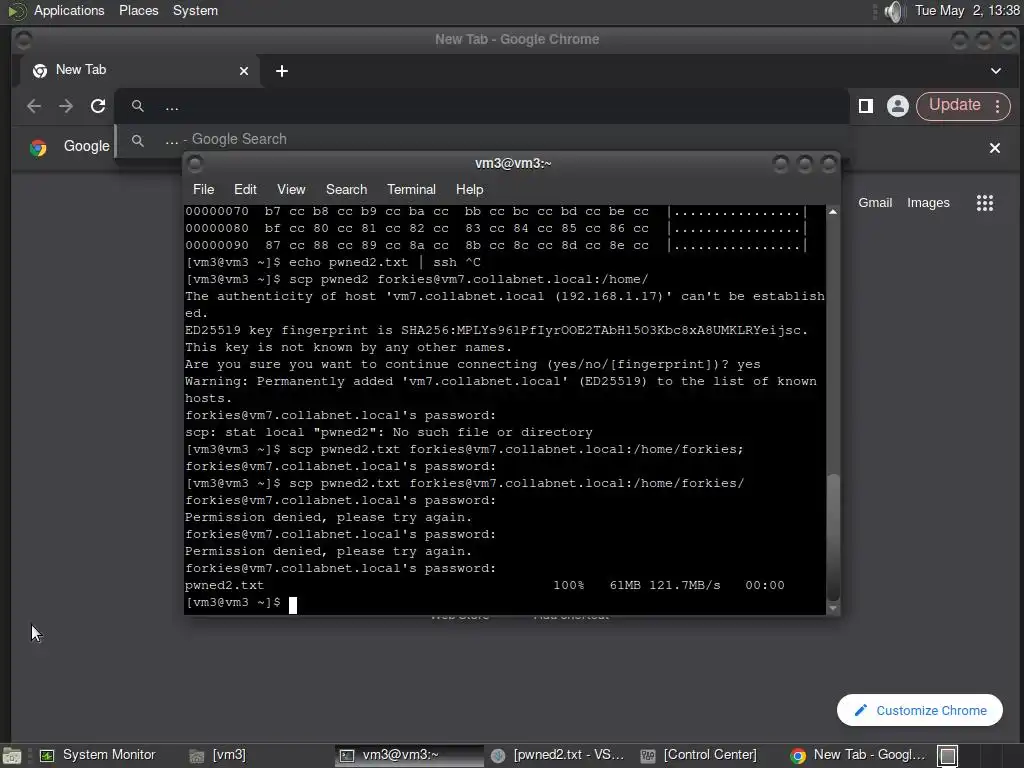The image size is (1024, 768).
Task: Click the search magnifier in address bar
Action: pyautogui.click(x=137, y=106)
